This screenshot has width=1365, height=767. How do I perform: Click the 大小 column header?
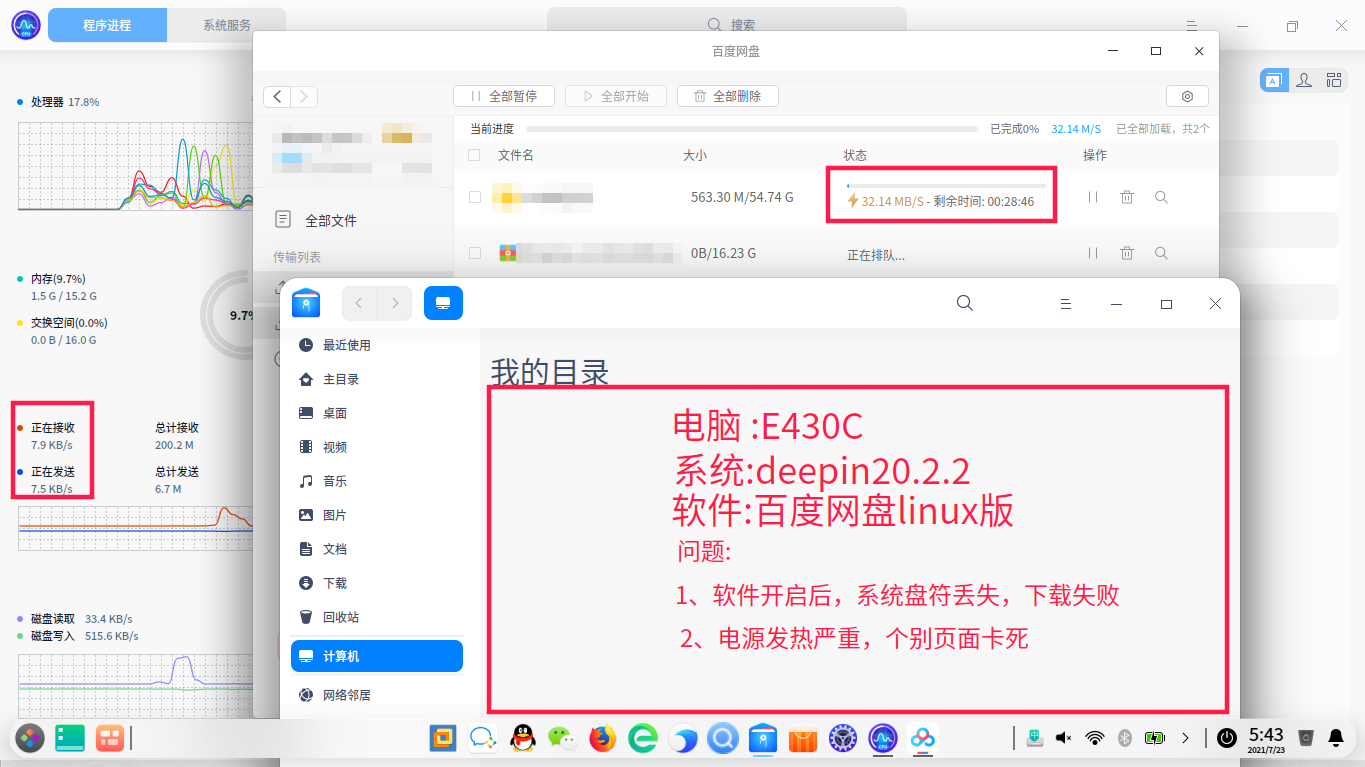coord(695,155)
